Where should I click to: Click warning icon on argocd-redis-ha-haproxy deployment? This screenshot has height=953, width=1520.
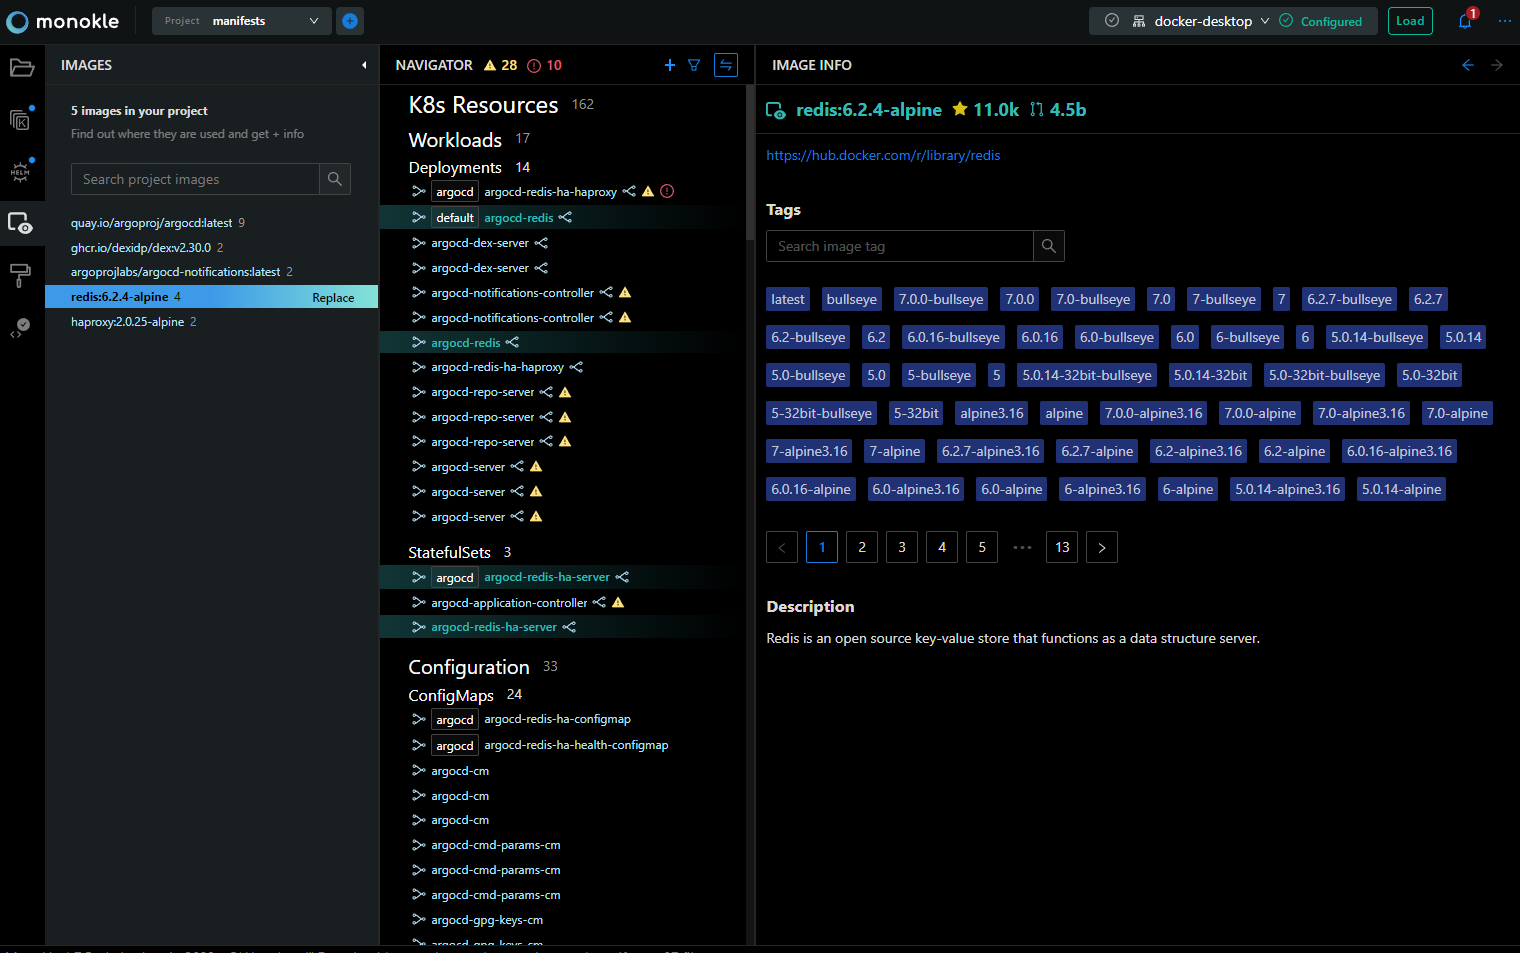click(x=648, y=191)
